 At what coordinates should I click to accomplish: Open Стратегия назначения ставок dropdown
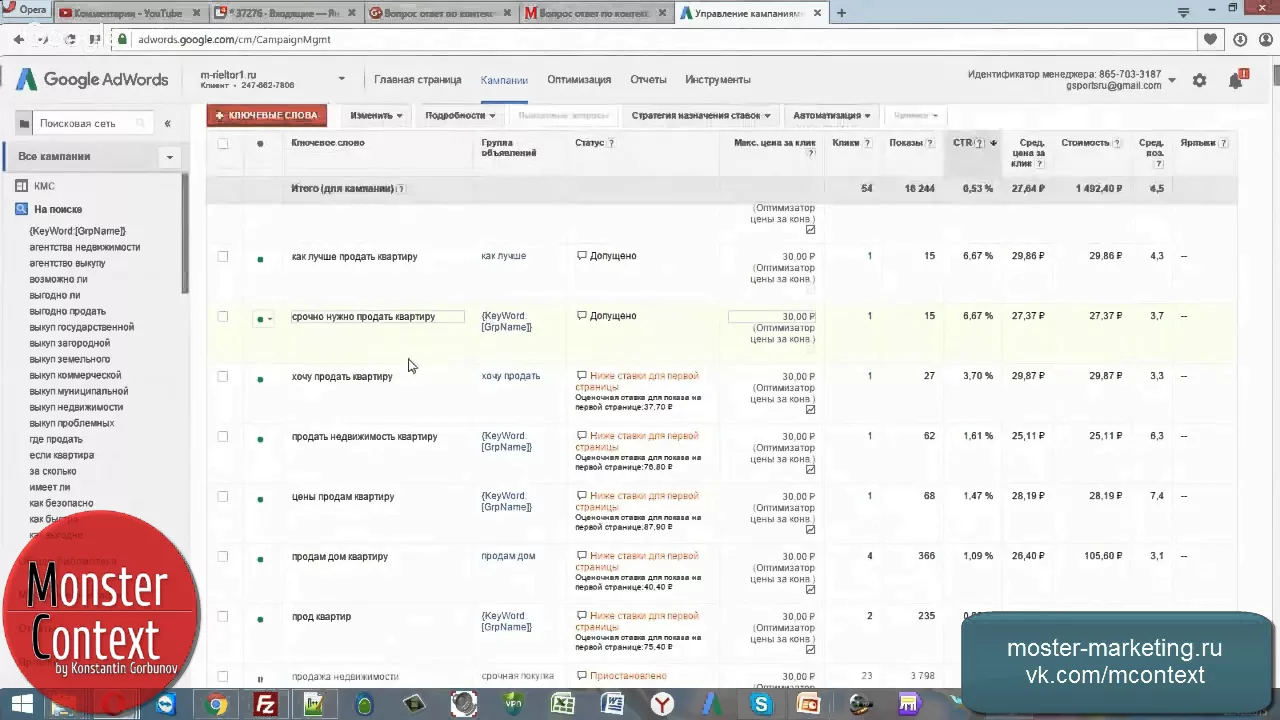point(701,115)
